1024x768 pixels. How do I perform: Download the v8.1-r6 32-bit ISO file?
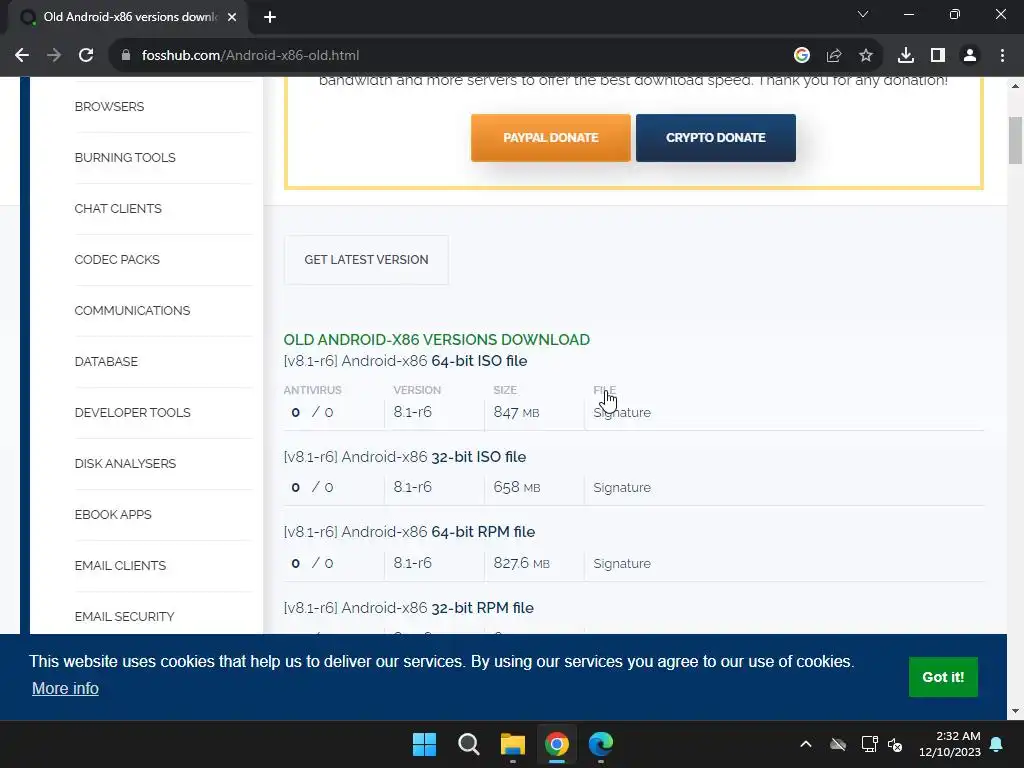click(x=405, y=457)
